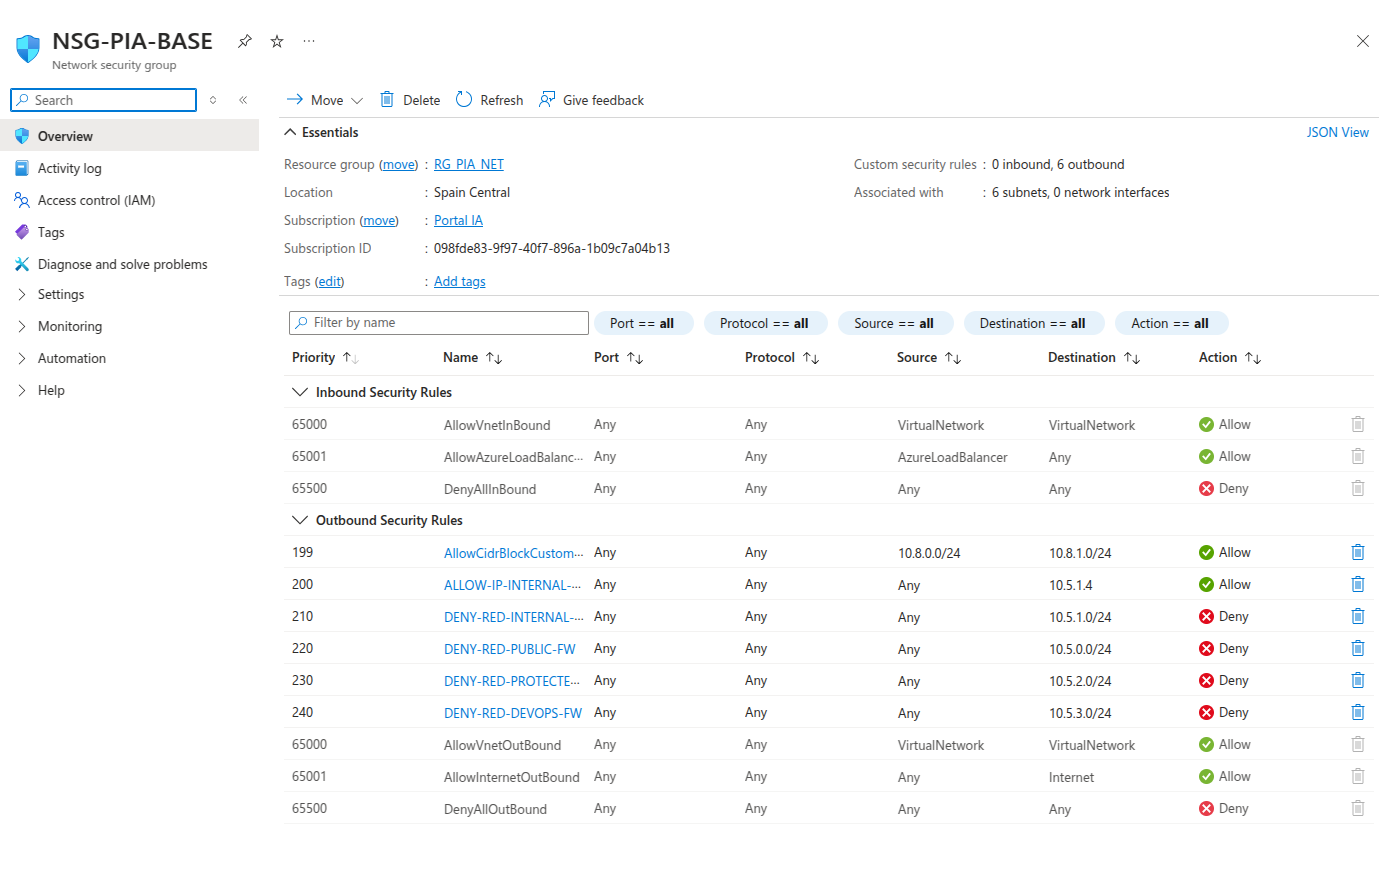Click destination value 10.5.1.4
Image resolution: width=1393 pixels, height=887 pixels.
(1070, 585)
